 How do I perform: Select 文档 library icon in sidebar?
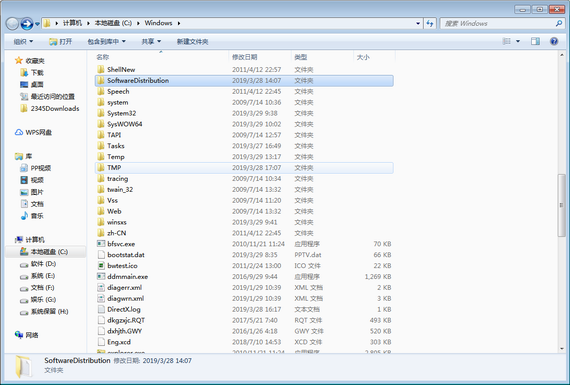pos(24,204)
